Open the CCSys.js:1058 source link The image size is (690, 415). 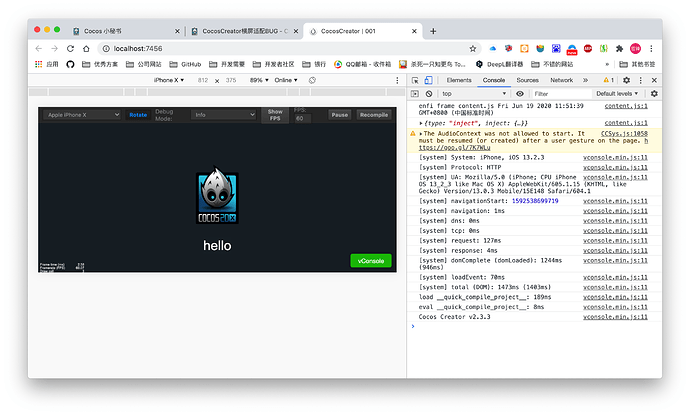pos(624,133)
